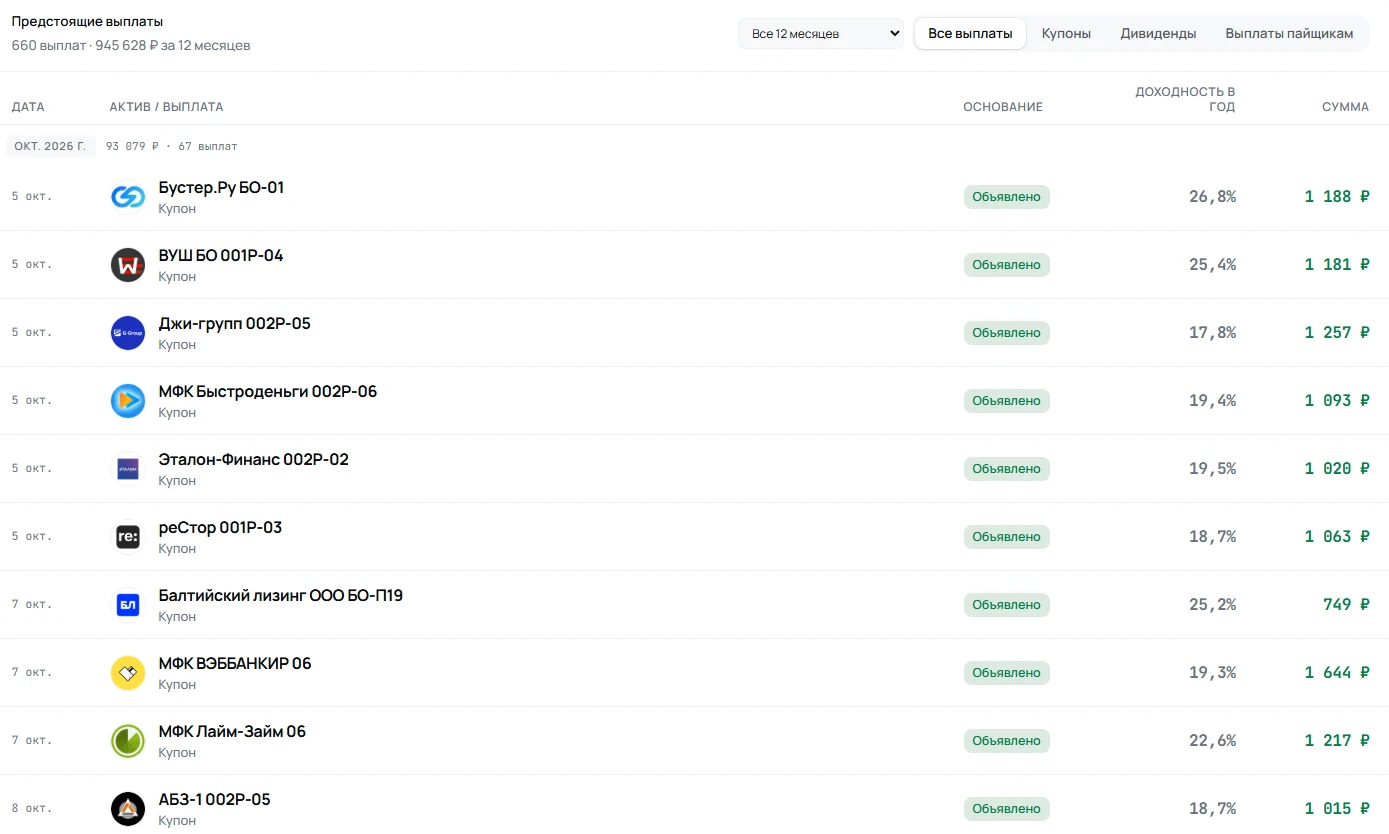Switch to the 'Выплаты пайщикам' tab
The width and height of the screenshot is (1389, 834).
point(1289,34)
